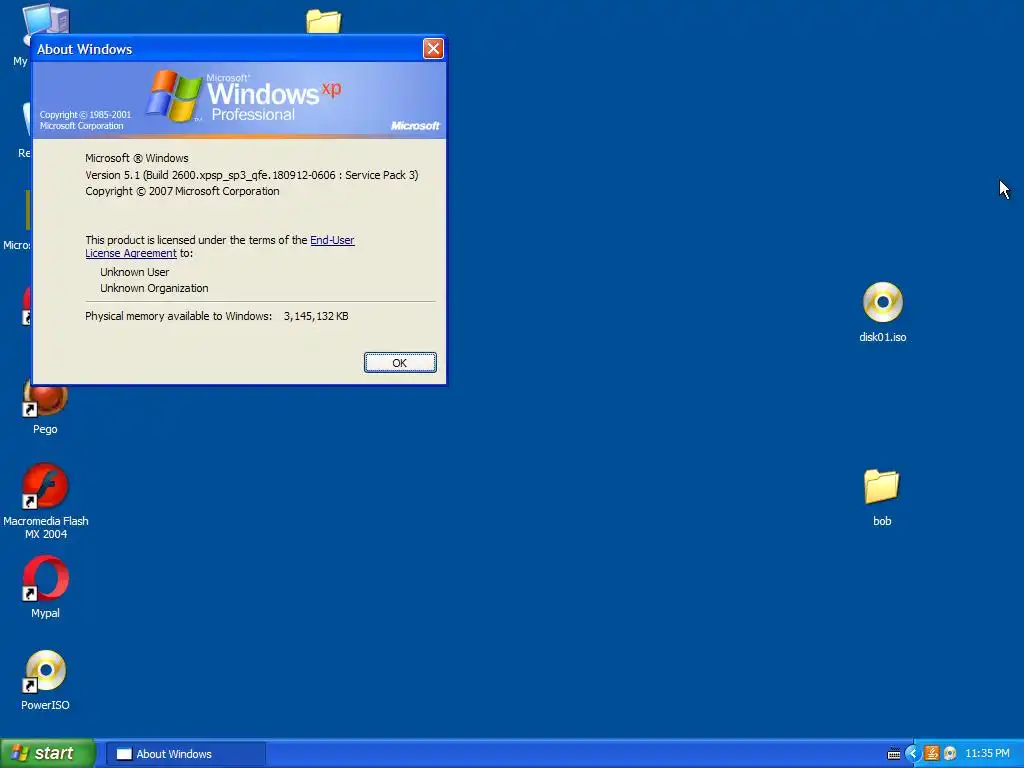Image resolution: width=1024 pixels, height=768 pixels.
Task: Open the Start menu
Action: pyautogui.click(x=48, y=753)
